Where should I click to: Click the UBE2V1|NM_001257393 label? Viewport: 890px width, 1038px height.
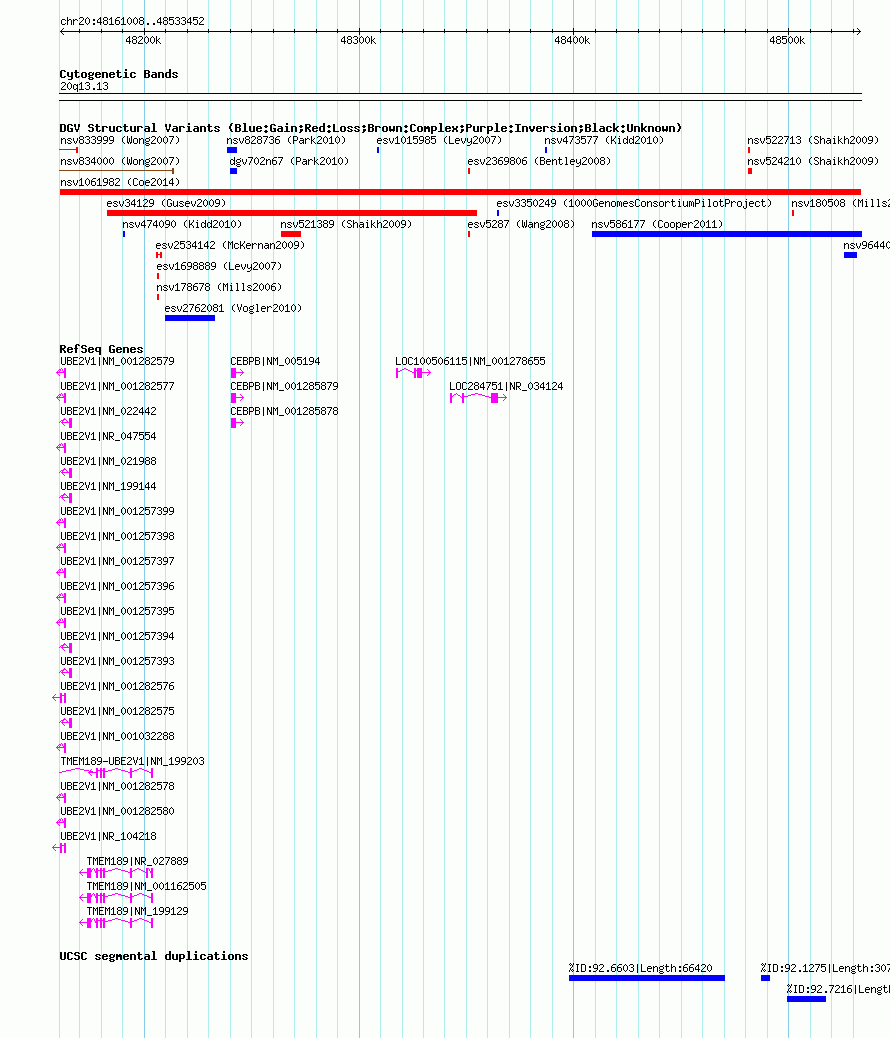tap(117, 661)
